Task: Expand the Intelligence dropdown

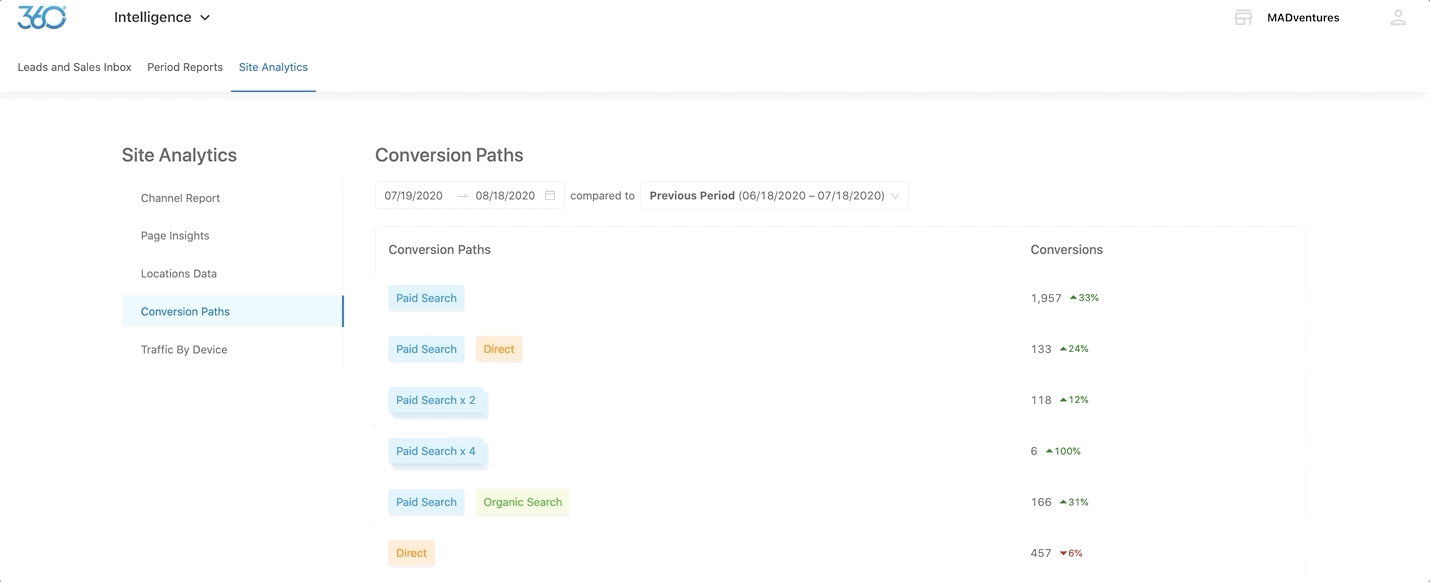Action: [x=162, y=16]
